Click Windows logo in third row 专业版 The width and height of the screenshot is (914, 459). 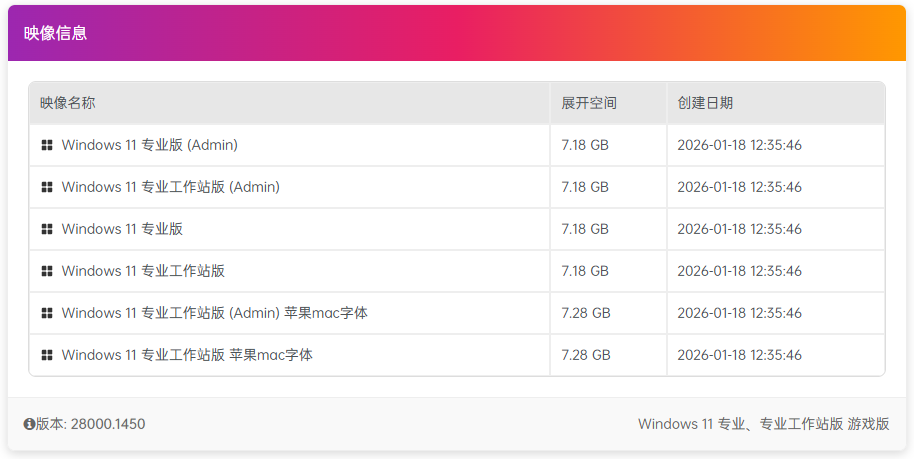coord(47,229)
